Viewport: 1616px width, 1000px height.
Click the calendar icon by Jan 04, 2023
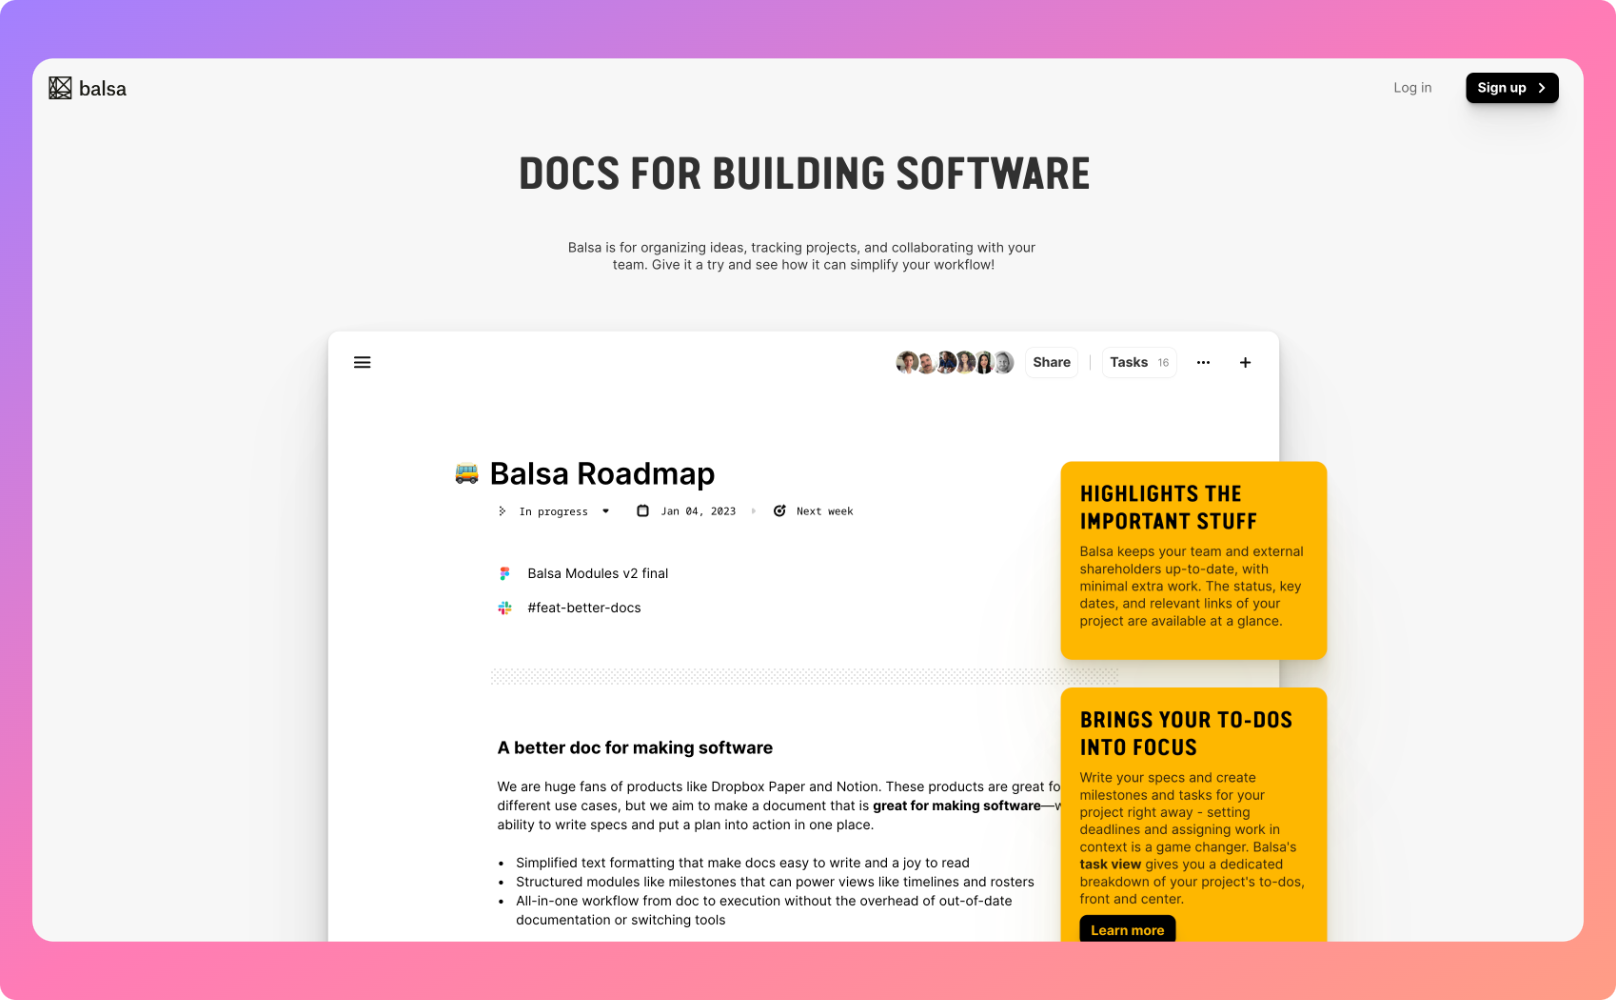(x=643, y=511)
